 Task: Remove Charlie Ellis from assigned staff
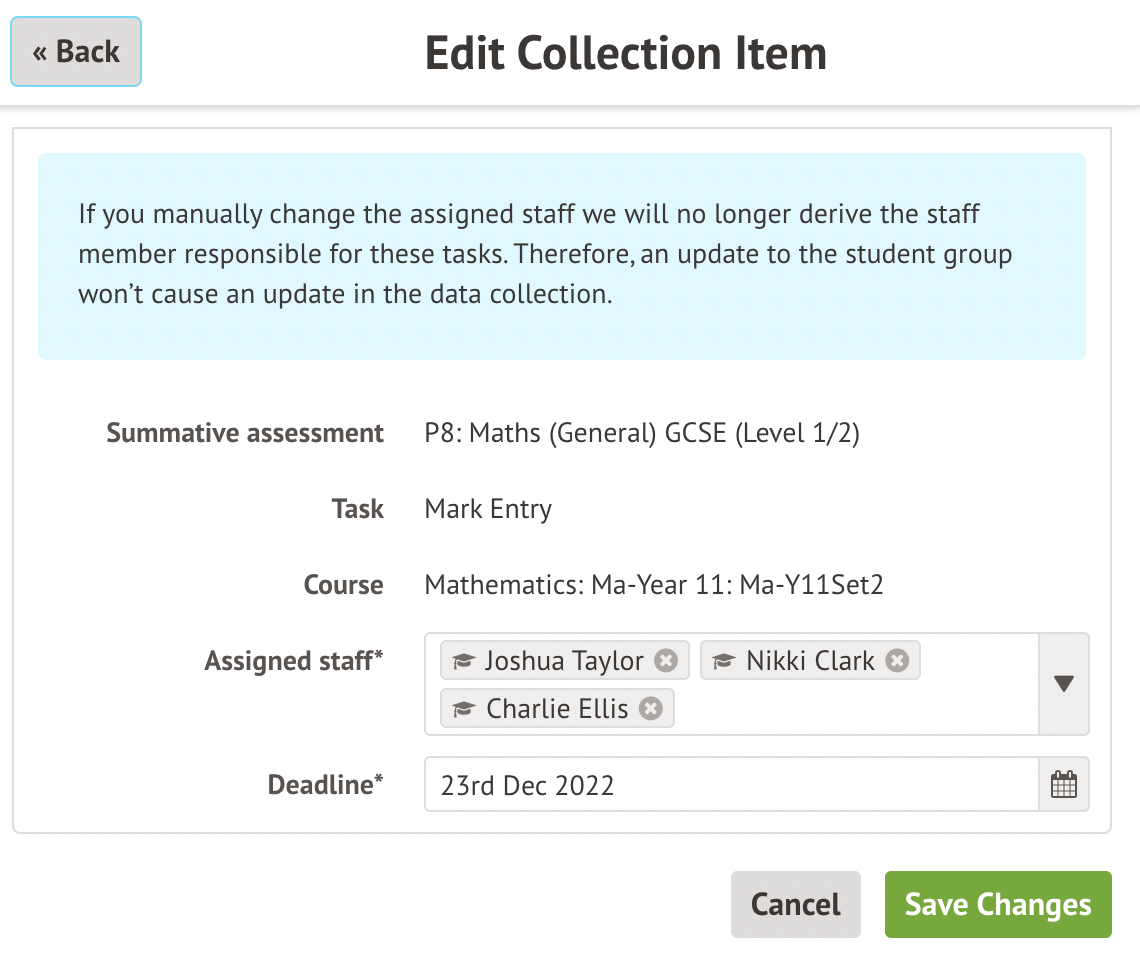pos(651,709)
